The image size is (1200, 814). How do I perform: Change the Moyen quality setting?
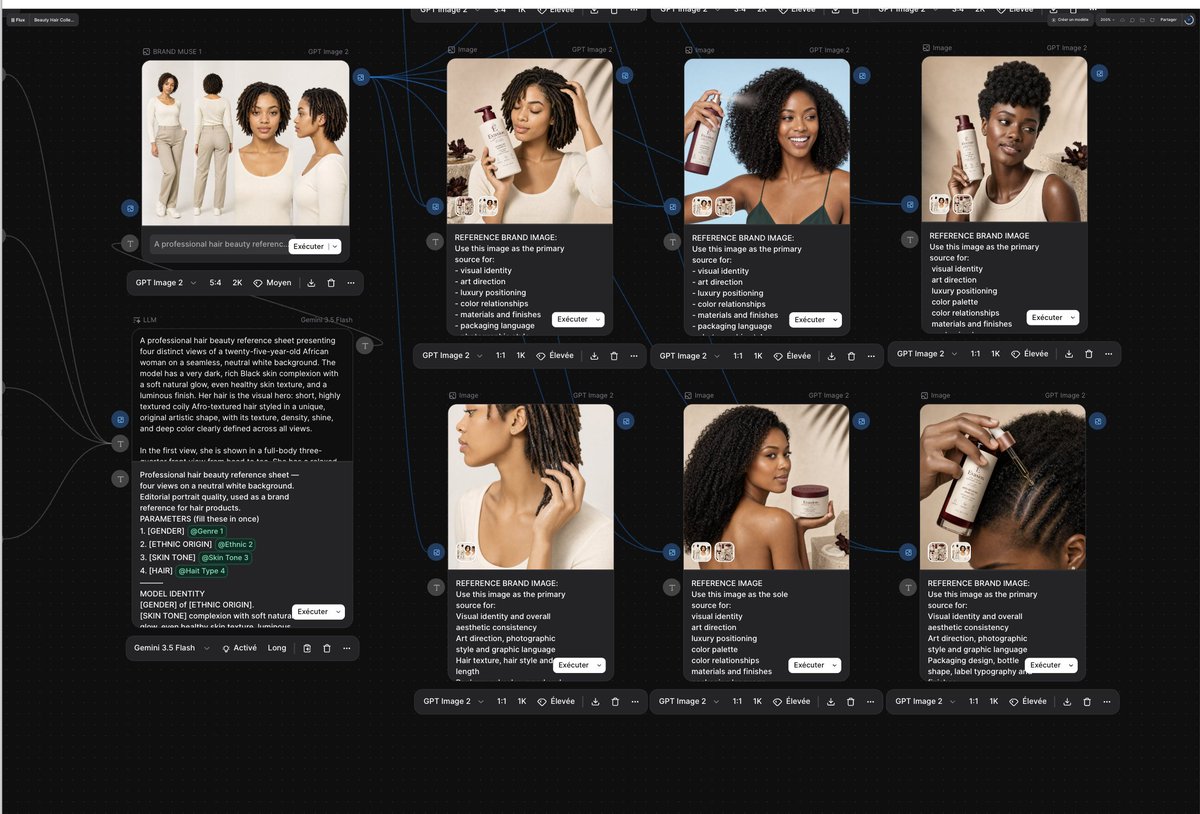tap(272, 283)
